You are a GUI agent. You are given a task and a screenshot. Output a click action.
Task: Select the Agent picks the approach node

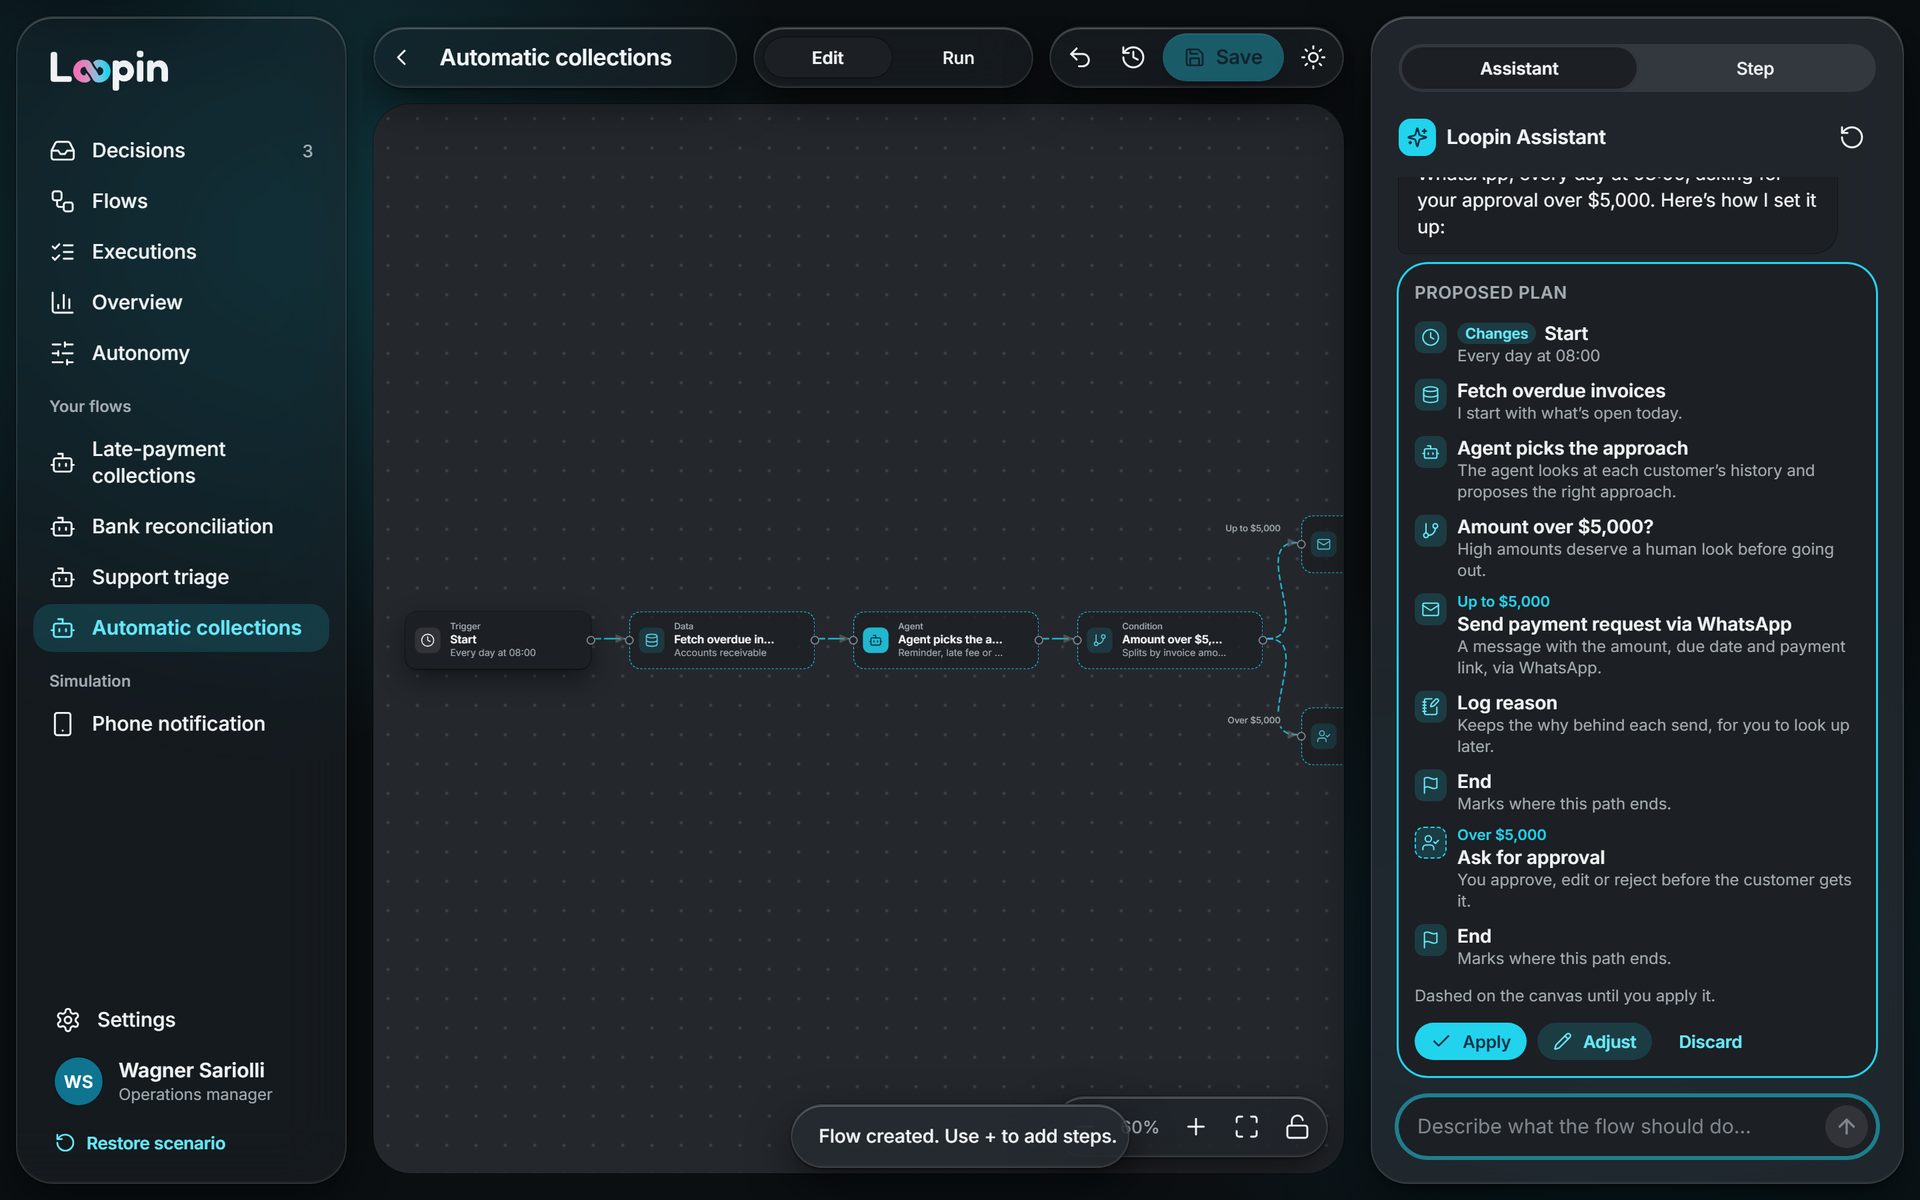[x=945, y=640]
